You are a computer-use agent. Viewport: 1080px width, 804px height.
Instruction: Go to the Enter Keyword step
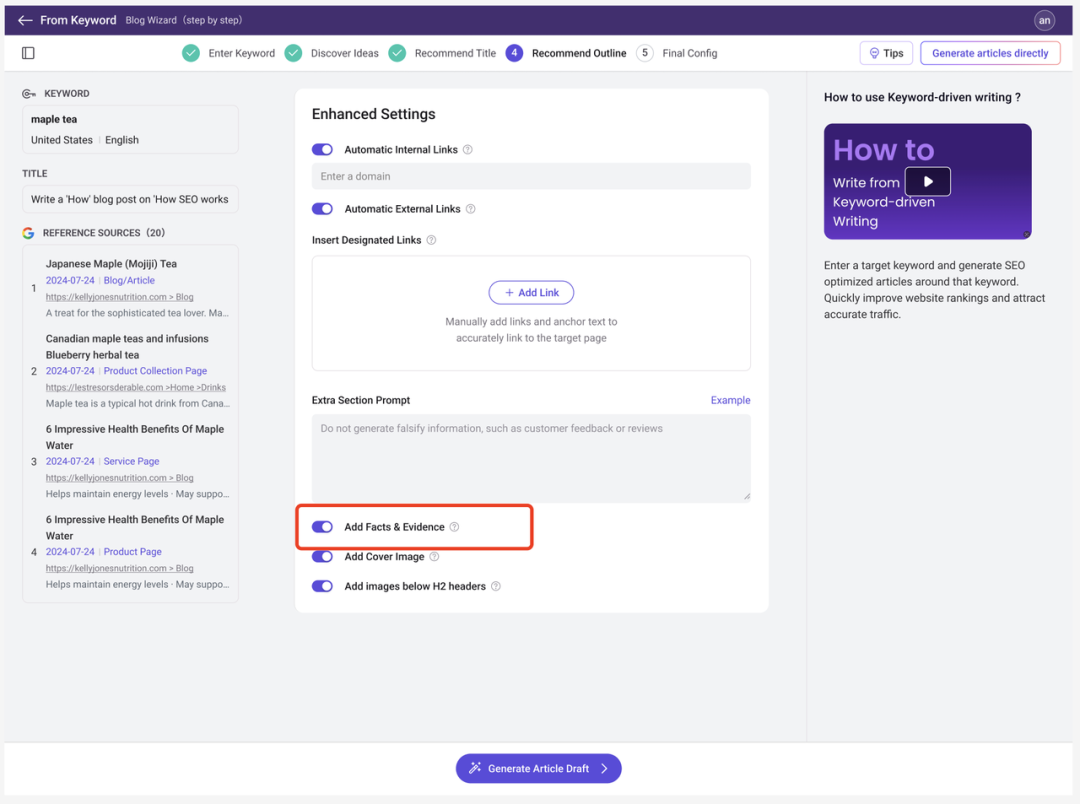(x=242, y=53)
